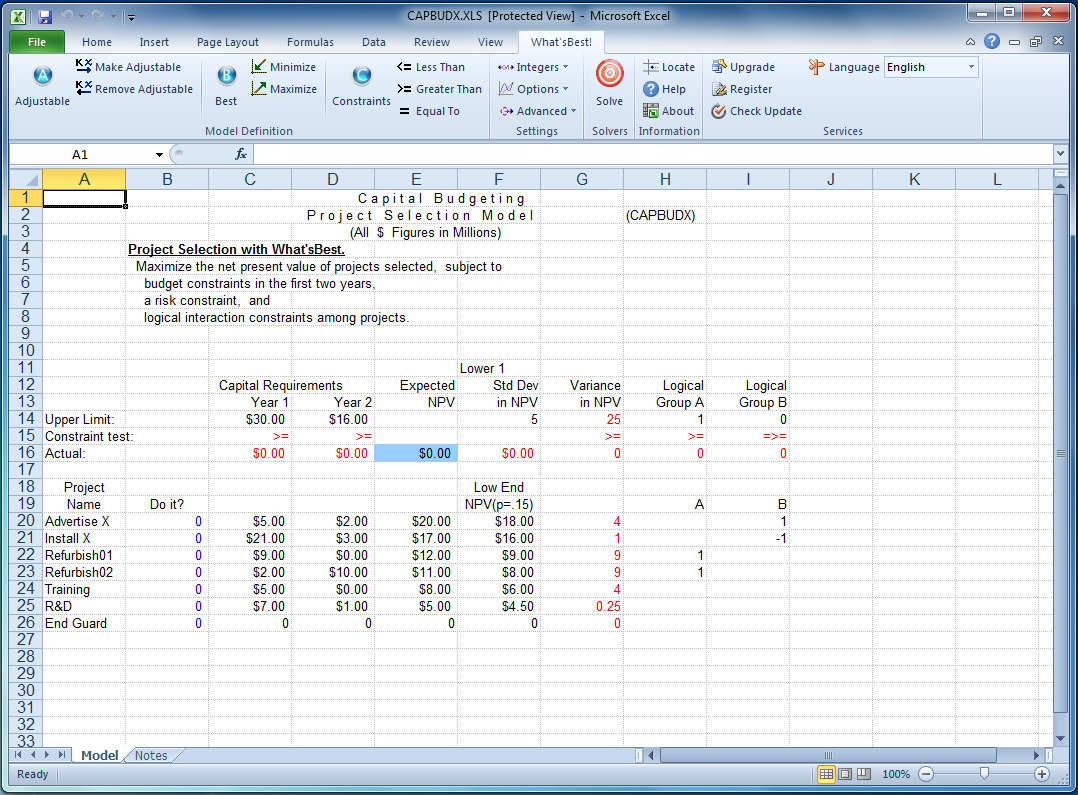This screenshot has height=795, width=1078.
Task: Click the 100% zoom level
Action: click(896, 774)
